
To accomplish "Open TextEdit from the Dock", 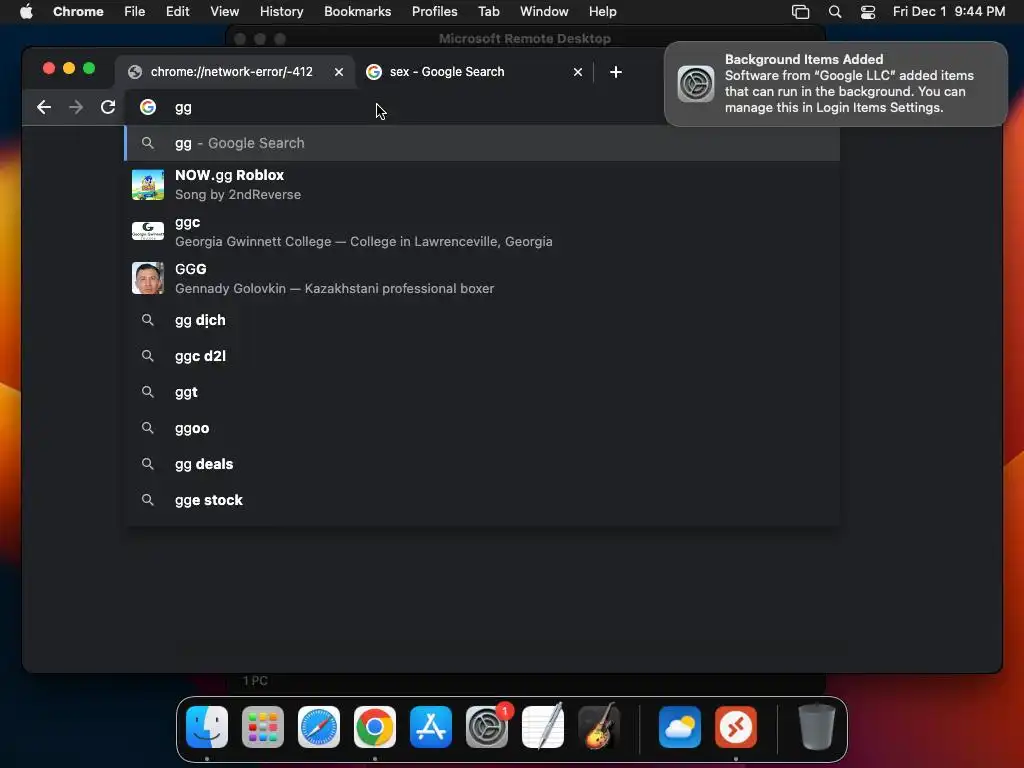I will 543,727.
